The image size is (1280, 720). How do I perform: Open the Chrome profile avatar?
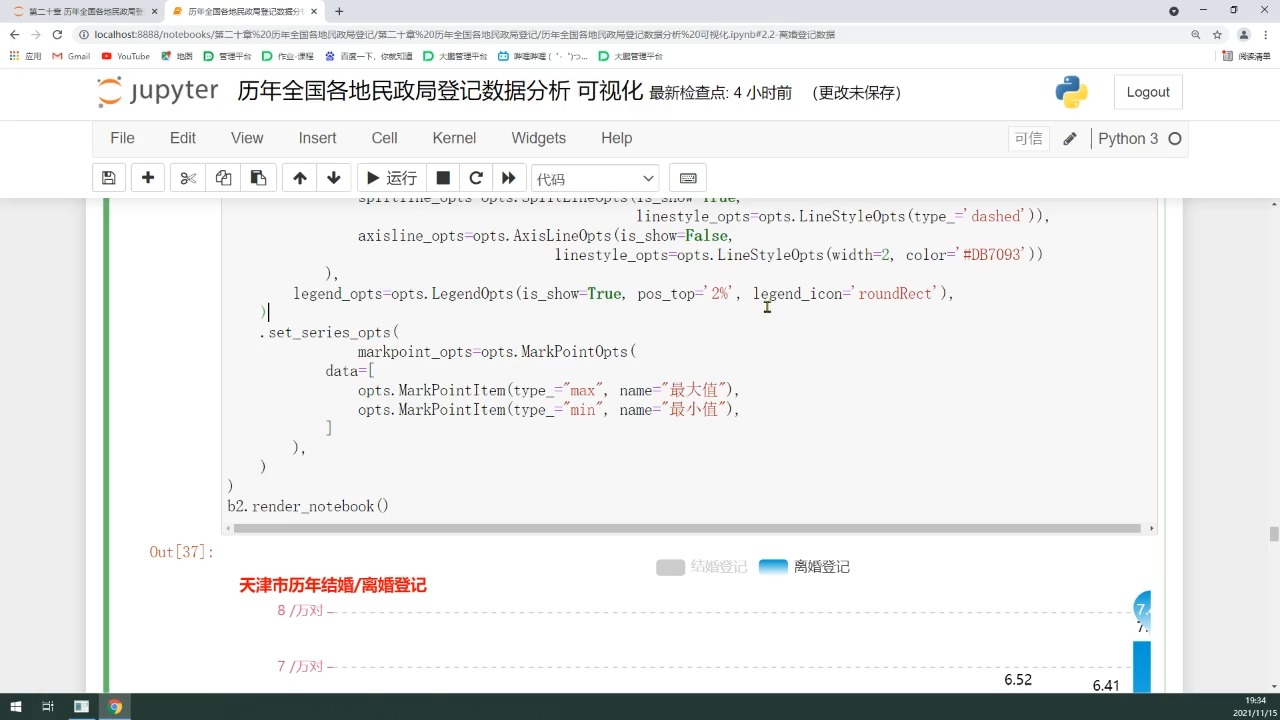(x=1244, y=34)
